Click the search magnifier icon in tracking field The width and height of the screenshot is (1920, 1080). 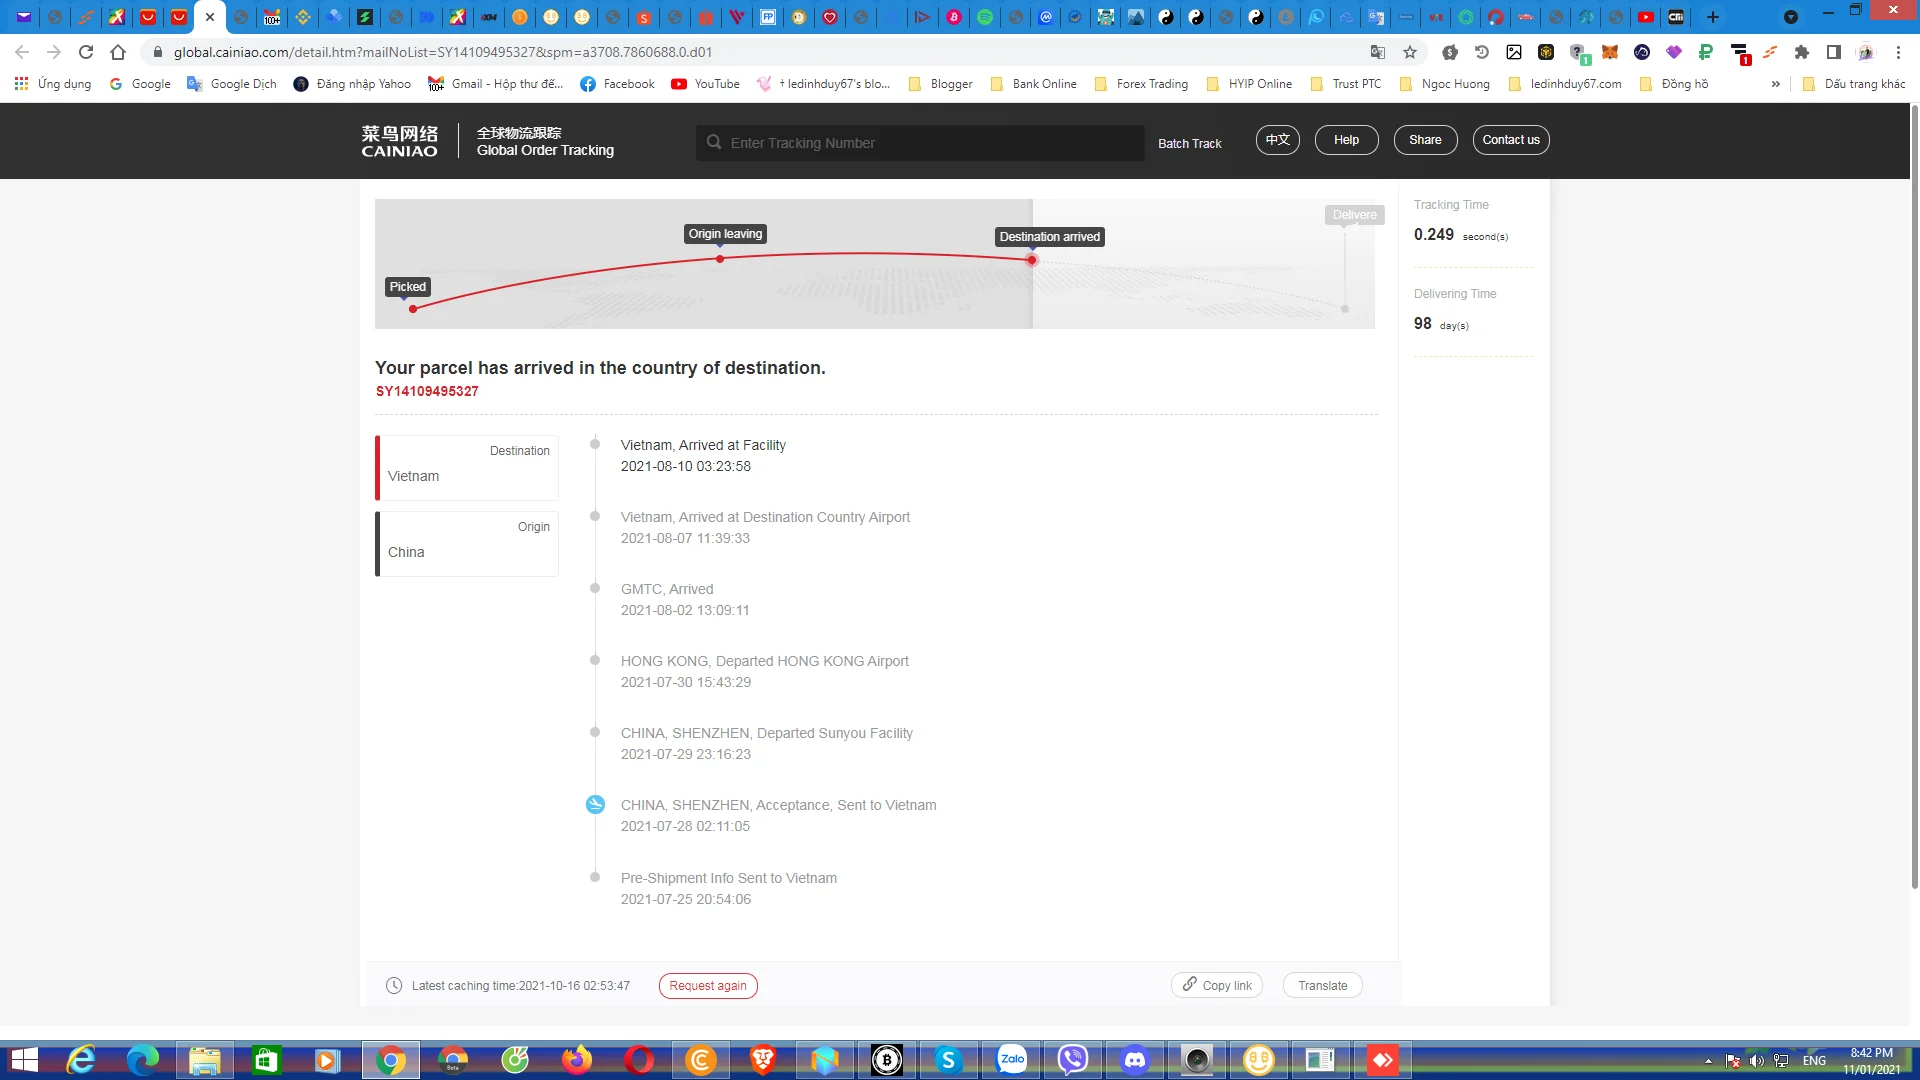pyautogui.click(x=714, y=142)
